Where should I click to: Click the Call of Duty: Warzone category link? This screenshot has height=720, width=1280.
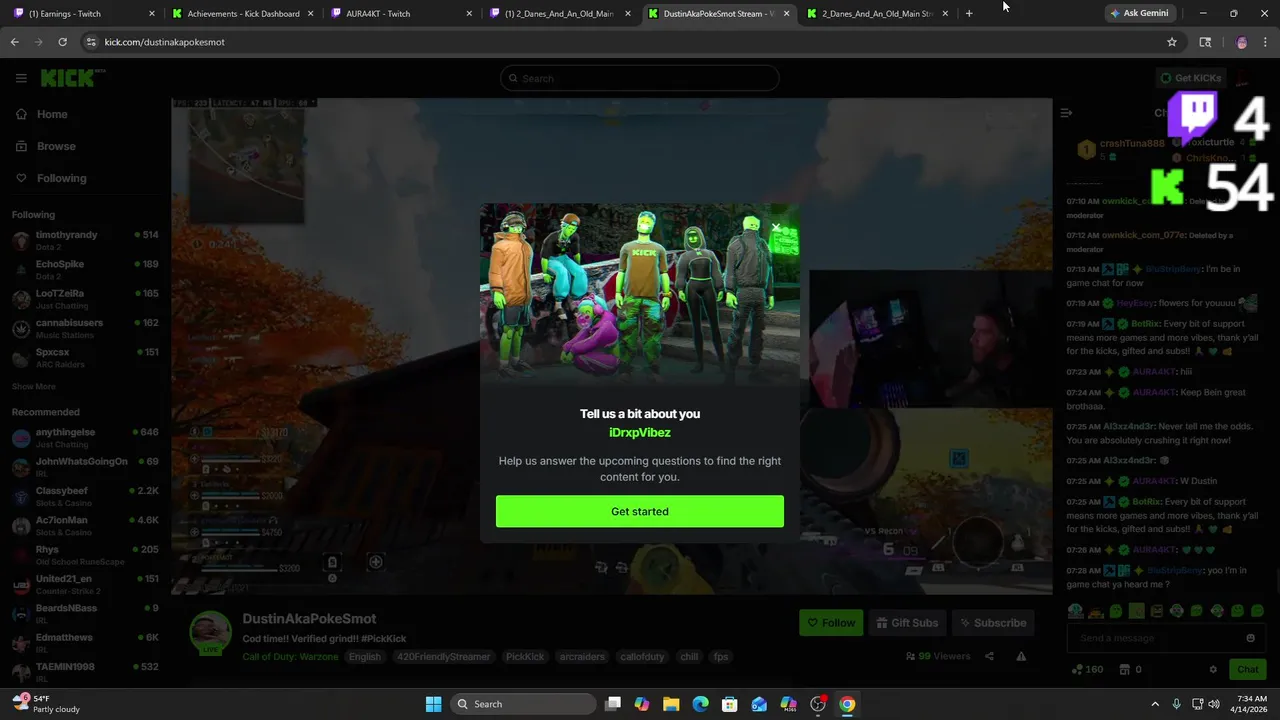[291, 657]
